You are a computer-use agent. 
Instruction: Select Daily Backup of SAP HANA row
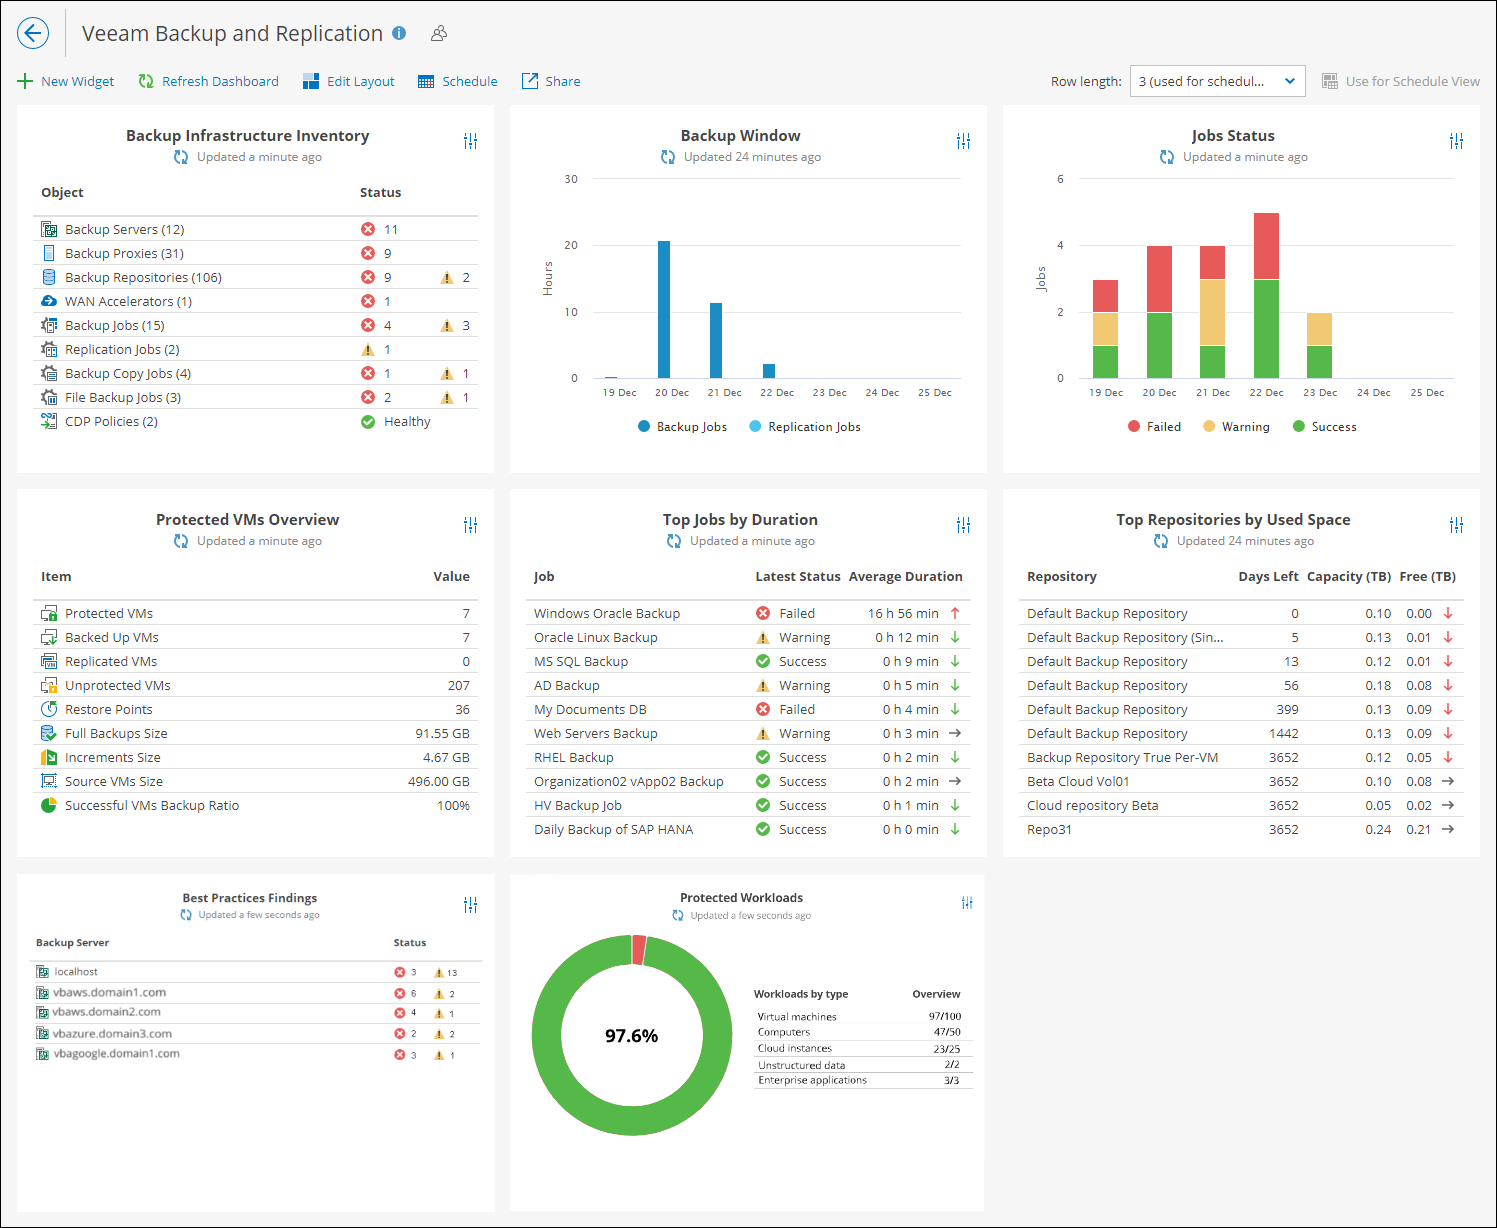click(x=746, y=829)
